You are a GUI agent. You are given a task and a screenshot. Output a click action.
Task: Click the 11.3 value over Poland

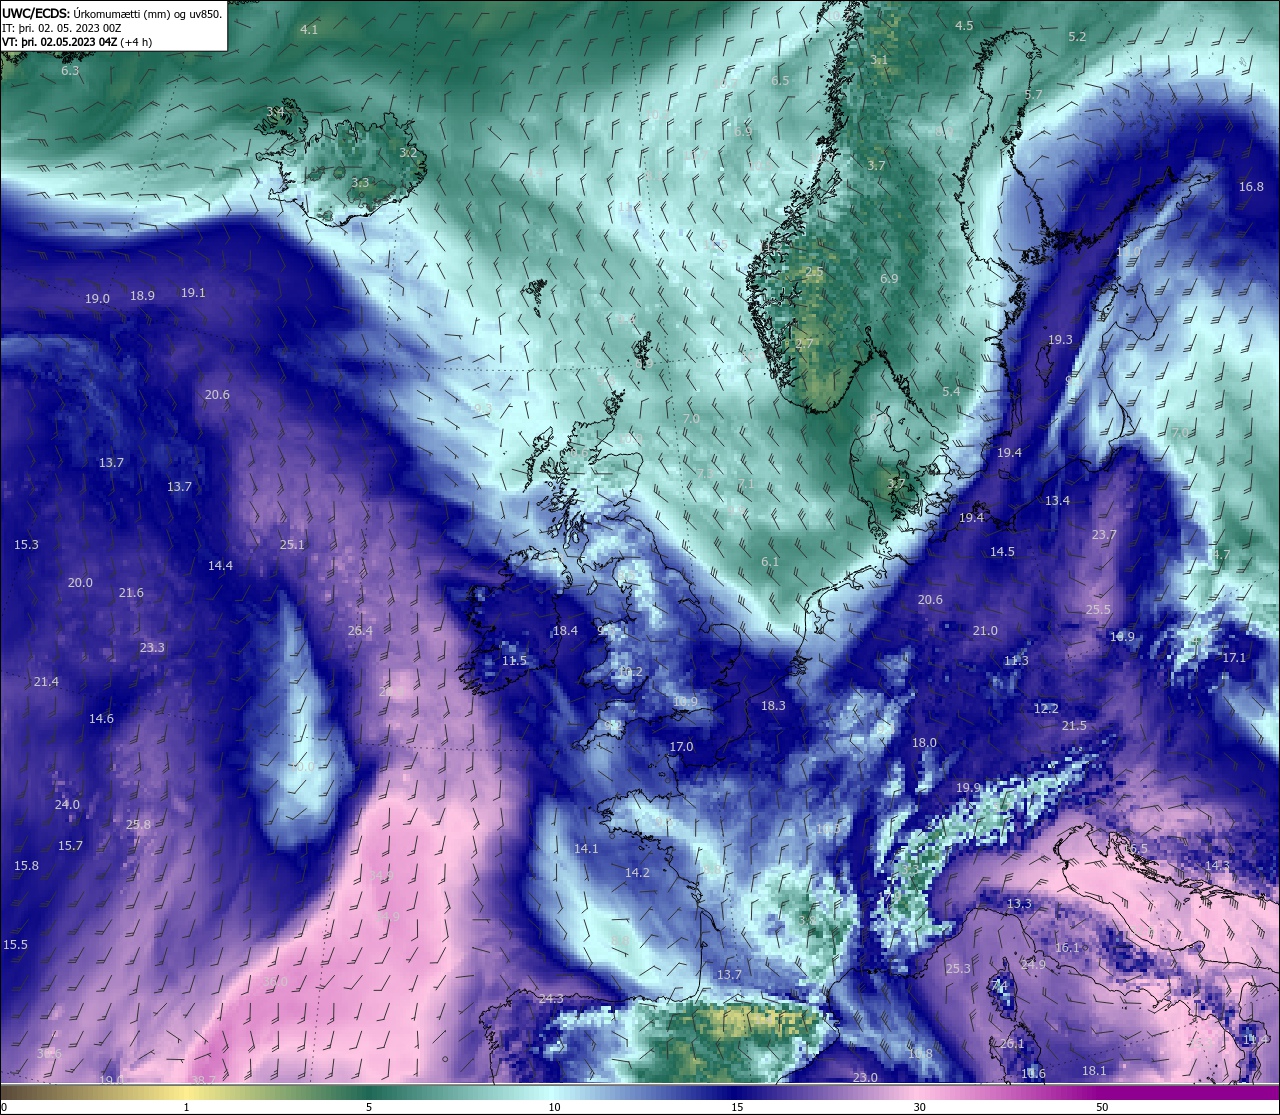[1016, 661]
